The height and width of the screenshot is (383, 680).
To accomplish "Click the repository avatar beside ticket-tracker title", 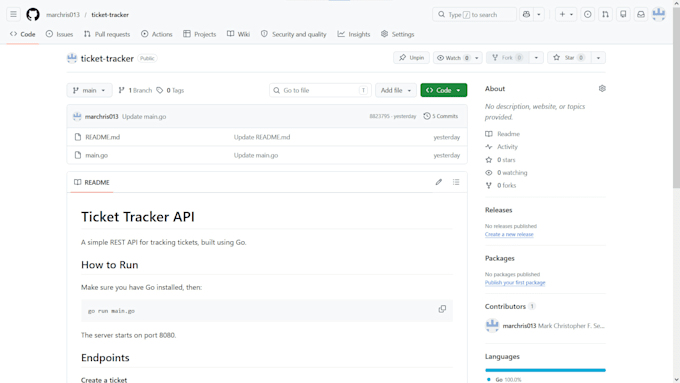I will (72, 58).
